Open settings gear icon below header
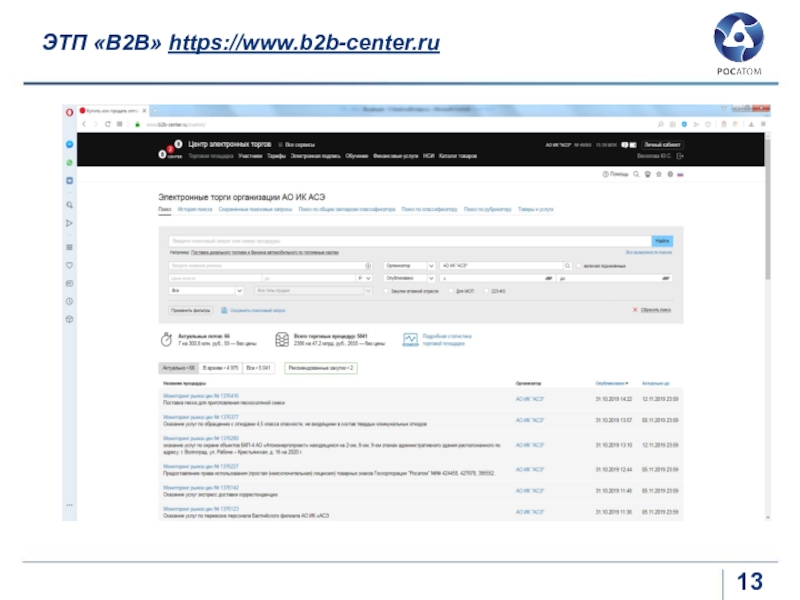This screenshot has height=600, width=800. [x=670, y=174]
